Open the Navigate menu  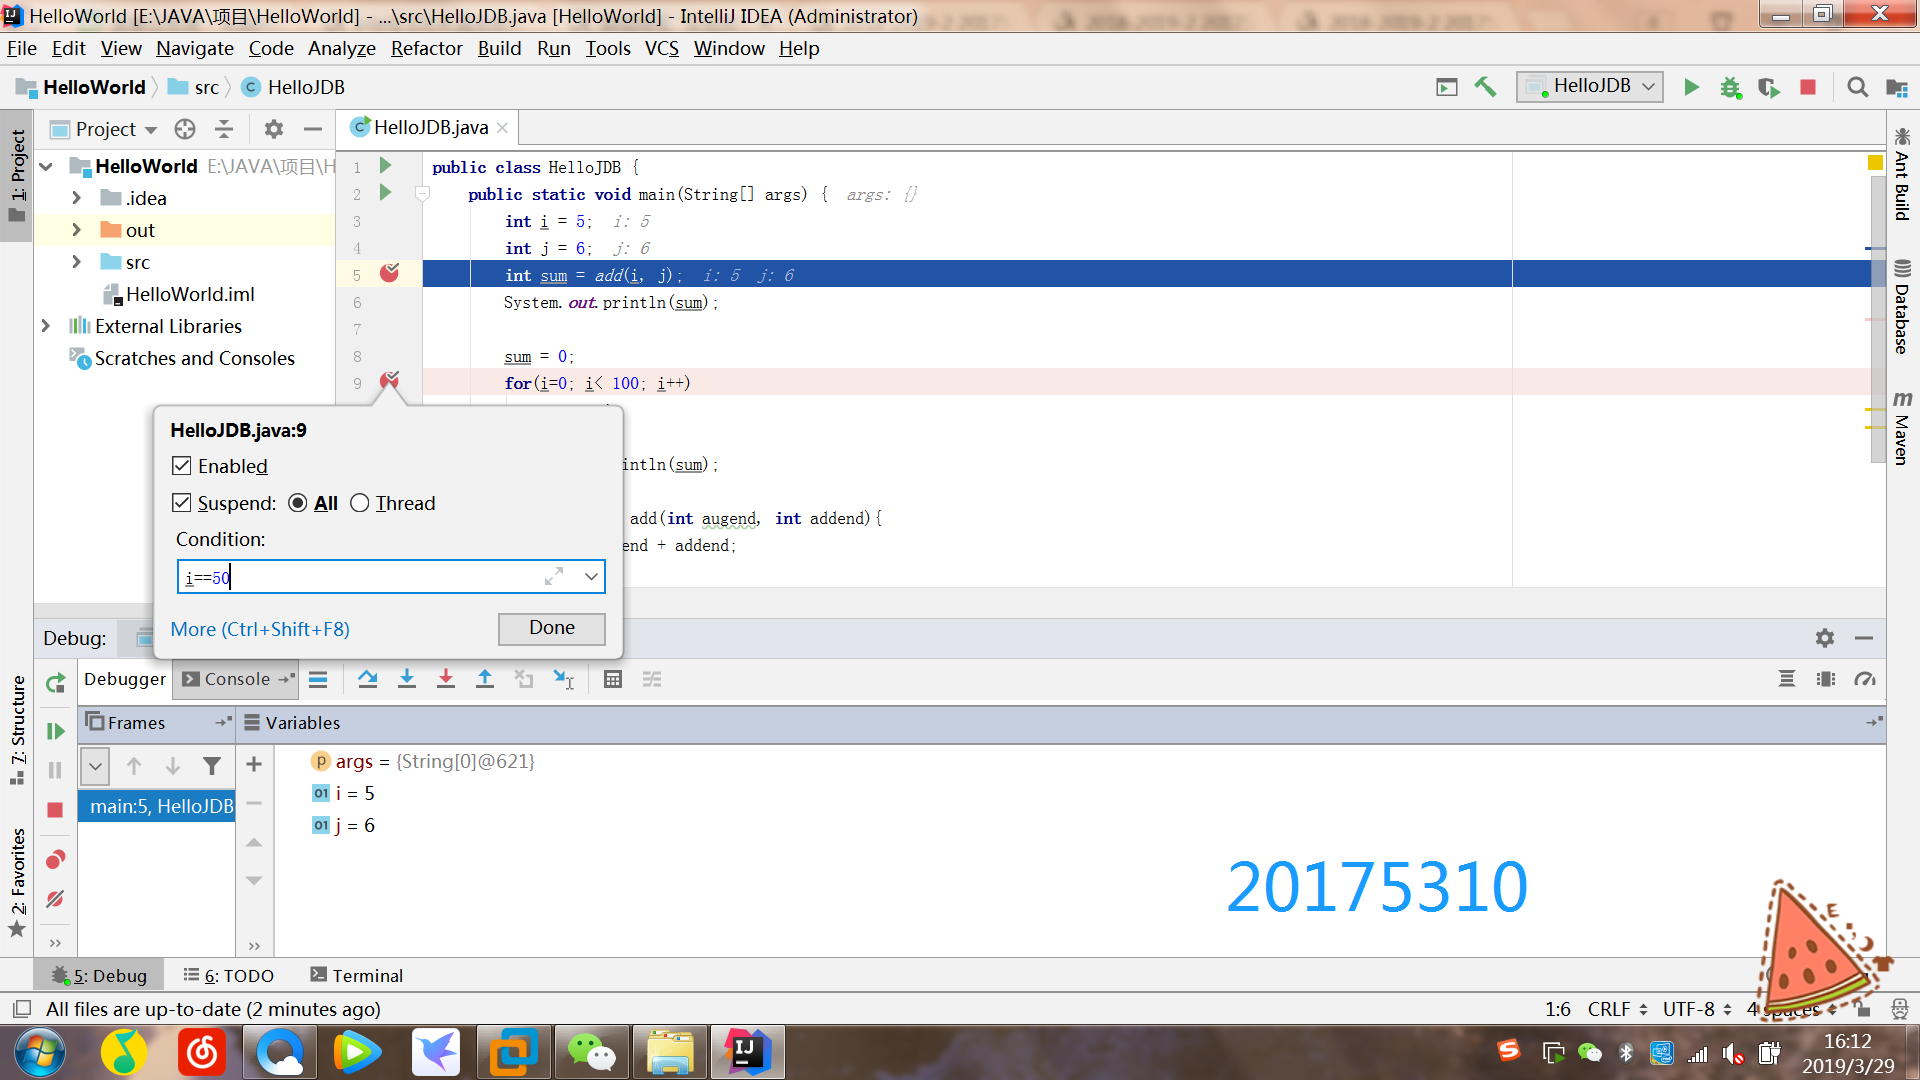pos(194,48)
